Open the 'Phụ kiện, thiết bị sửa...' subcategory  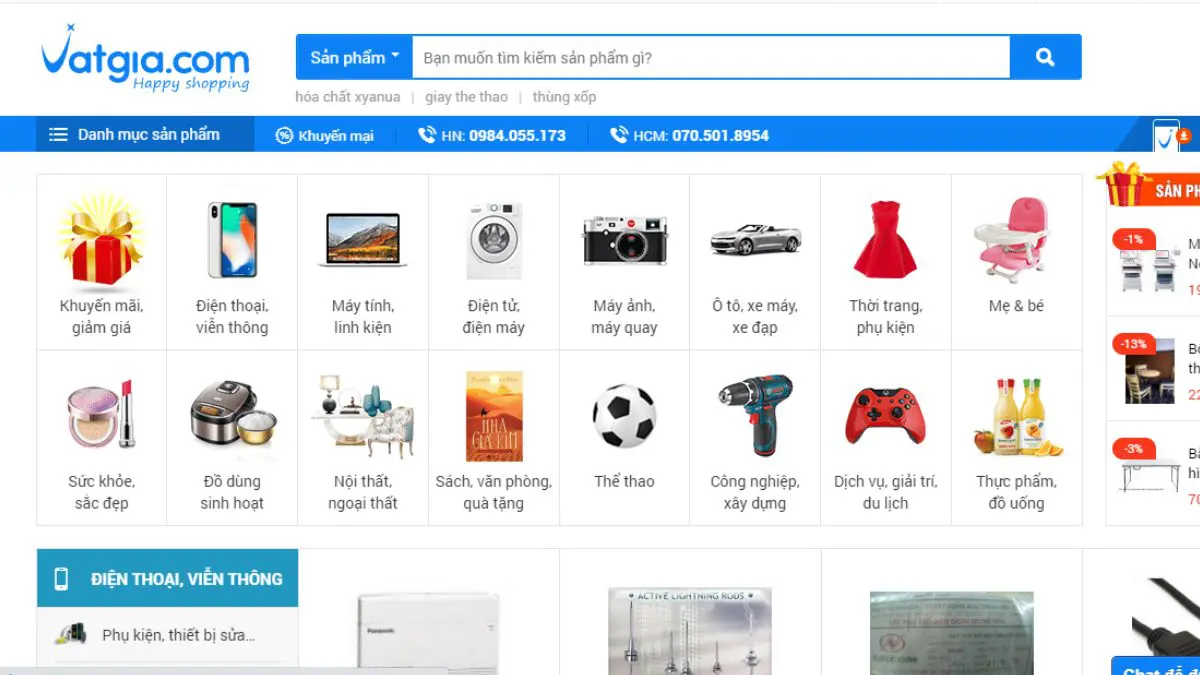pyautogui.click(x=178, y=635)
